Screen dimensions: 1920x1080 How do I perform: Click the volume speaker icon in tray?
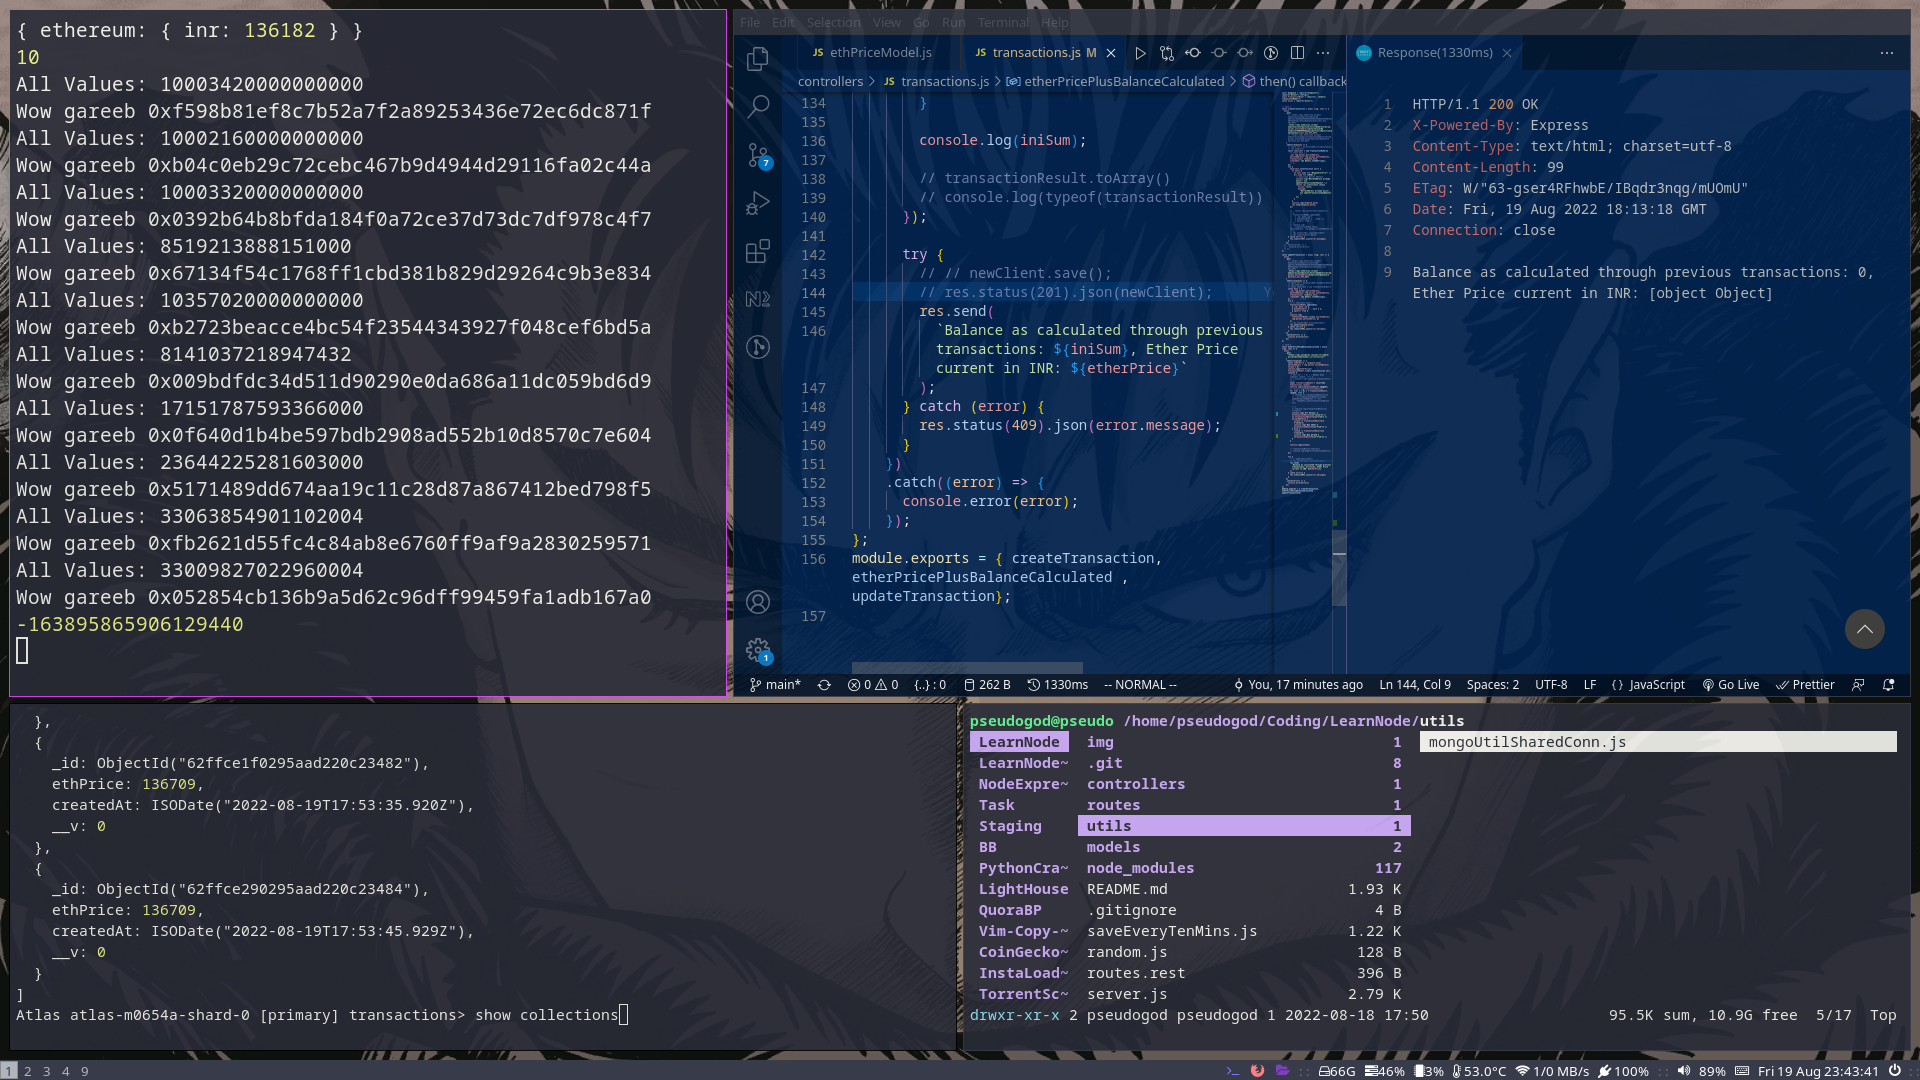pyautogui.click(x=1684, y=1071)
